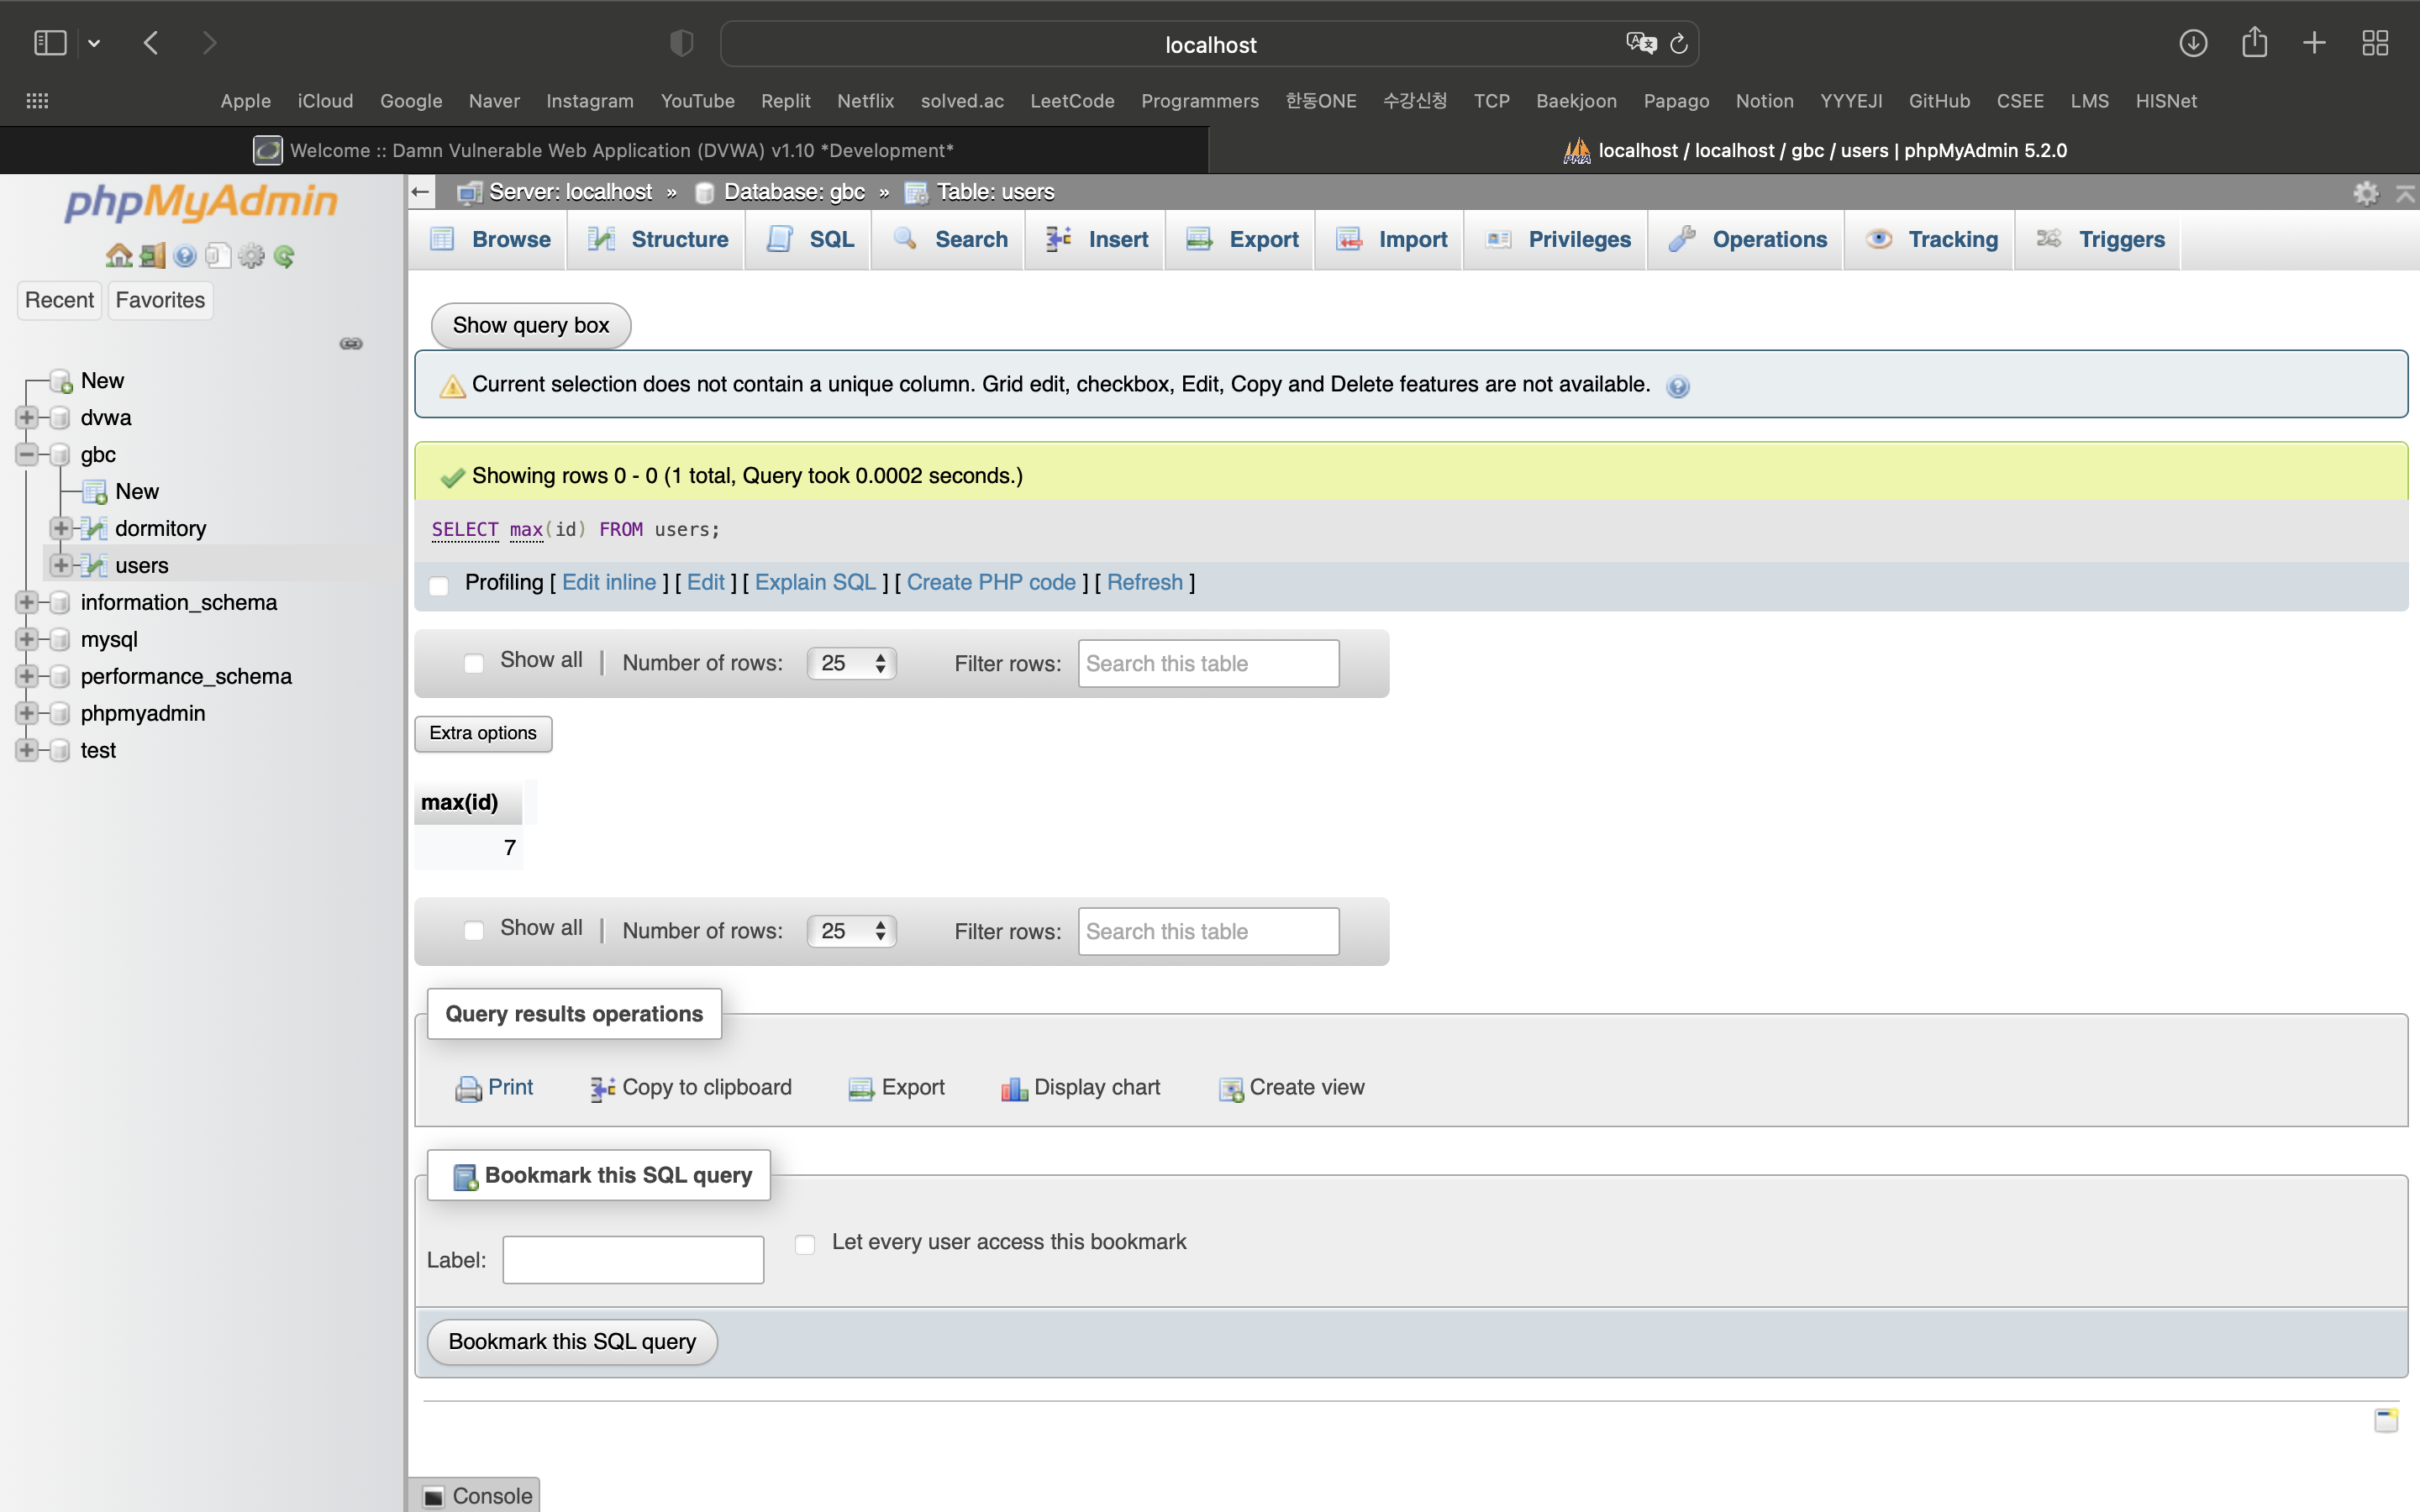Screen dimensions: 2420x1512
Task: Click the upper Filter rows search field
Action: [1208, 663]
